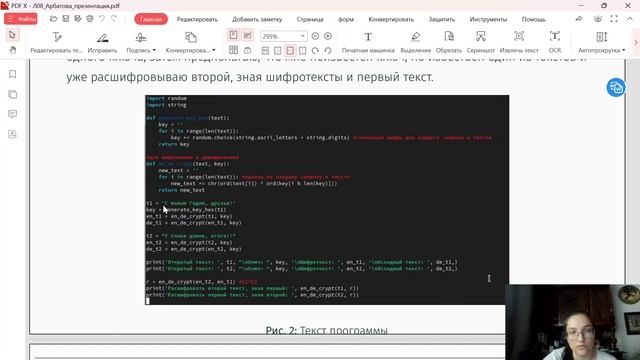Screen dimensions: 640x360
Task: Select the Печатная машинка tool
Action: coord(368,42)
